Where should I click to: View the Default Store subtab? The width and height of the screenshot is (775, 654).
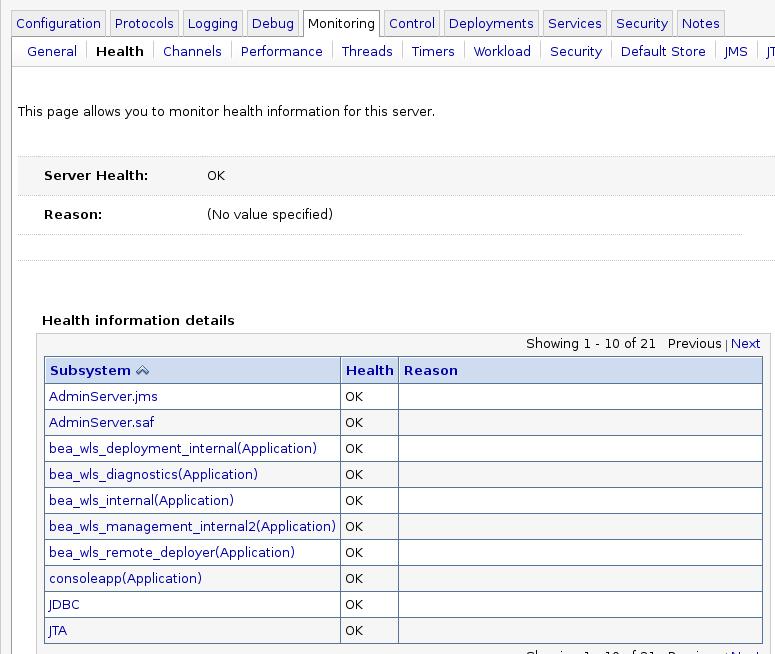coord(663,51)
